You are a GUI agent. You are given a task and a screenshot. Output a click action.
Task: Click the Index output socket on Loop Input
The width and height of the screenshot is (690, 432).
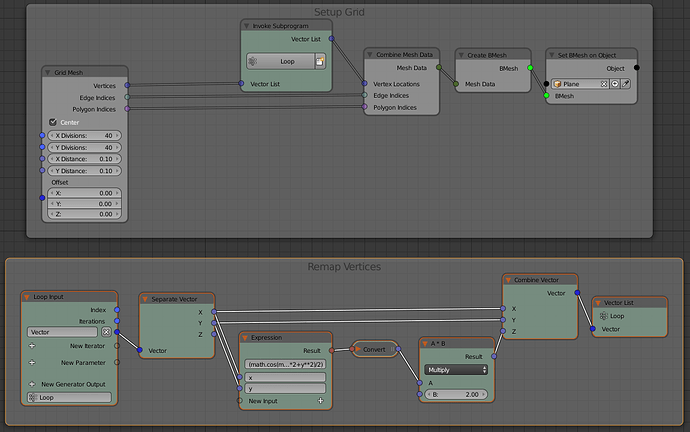[117, 310]
